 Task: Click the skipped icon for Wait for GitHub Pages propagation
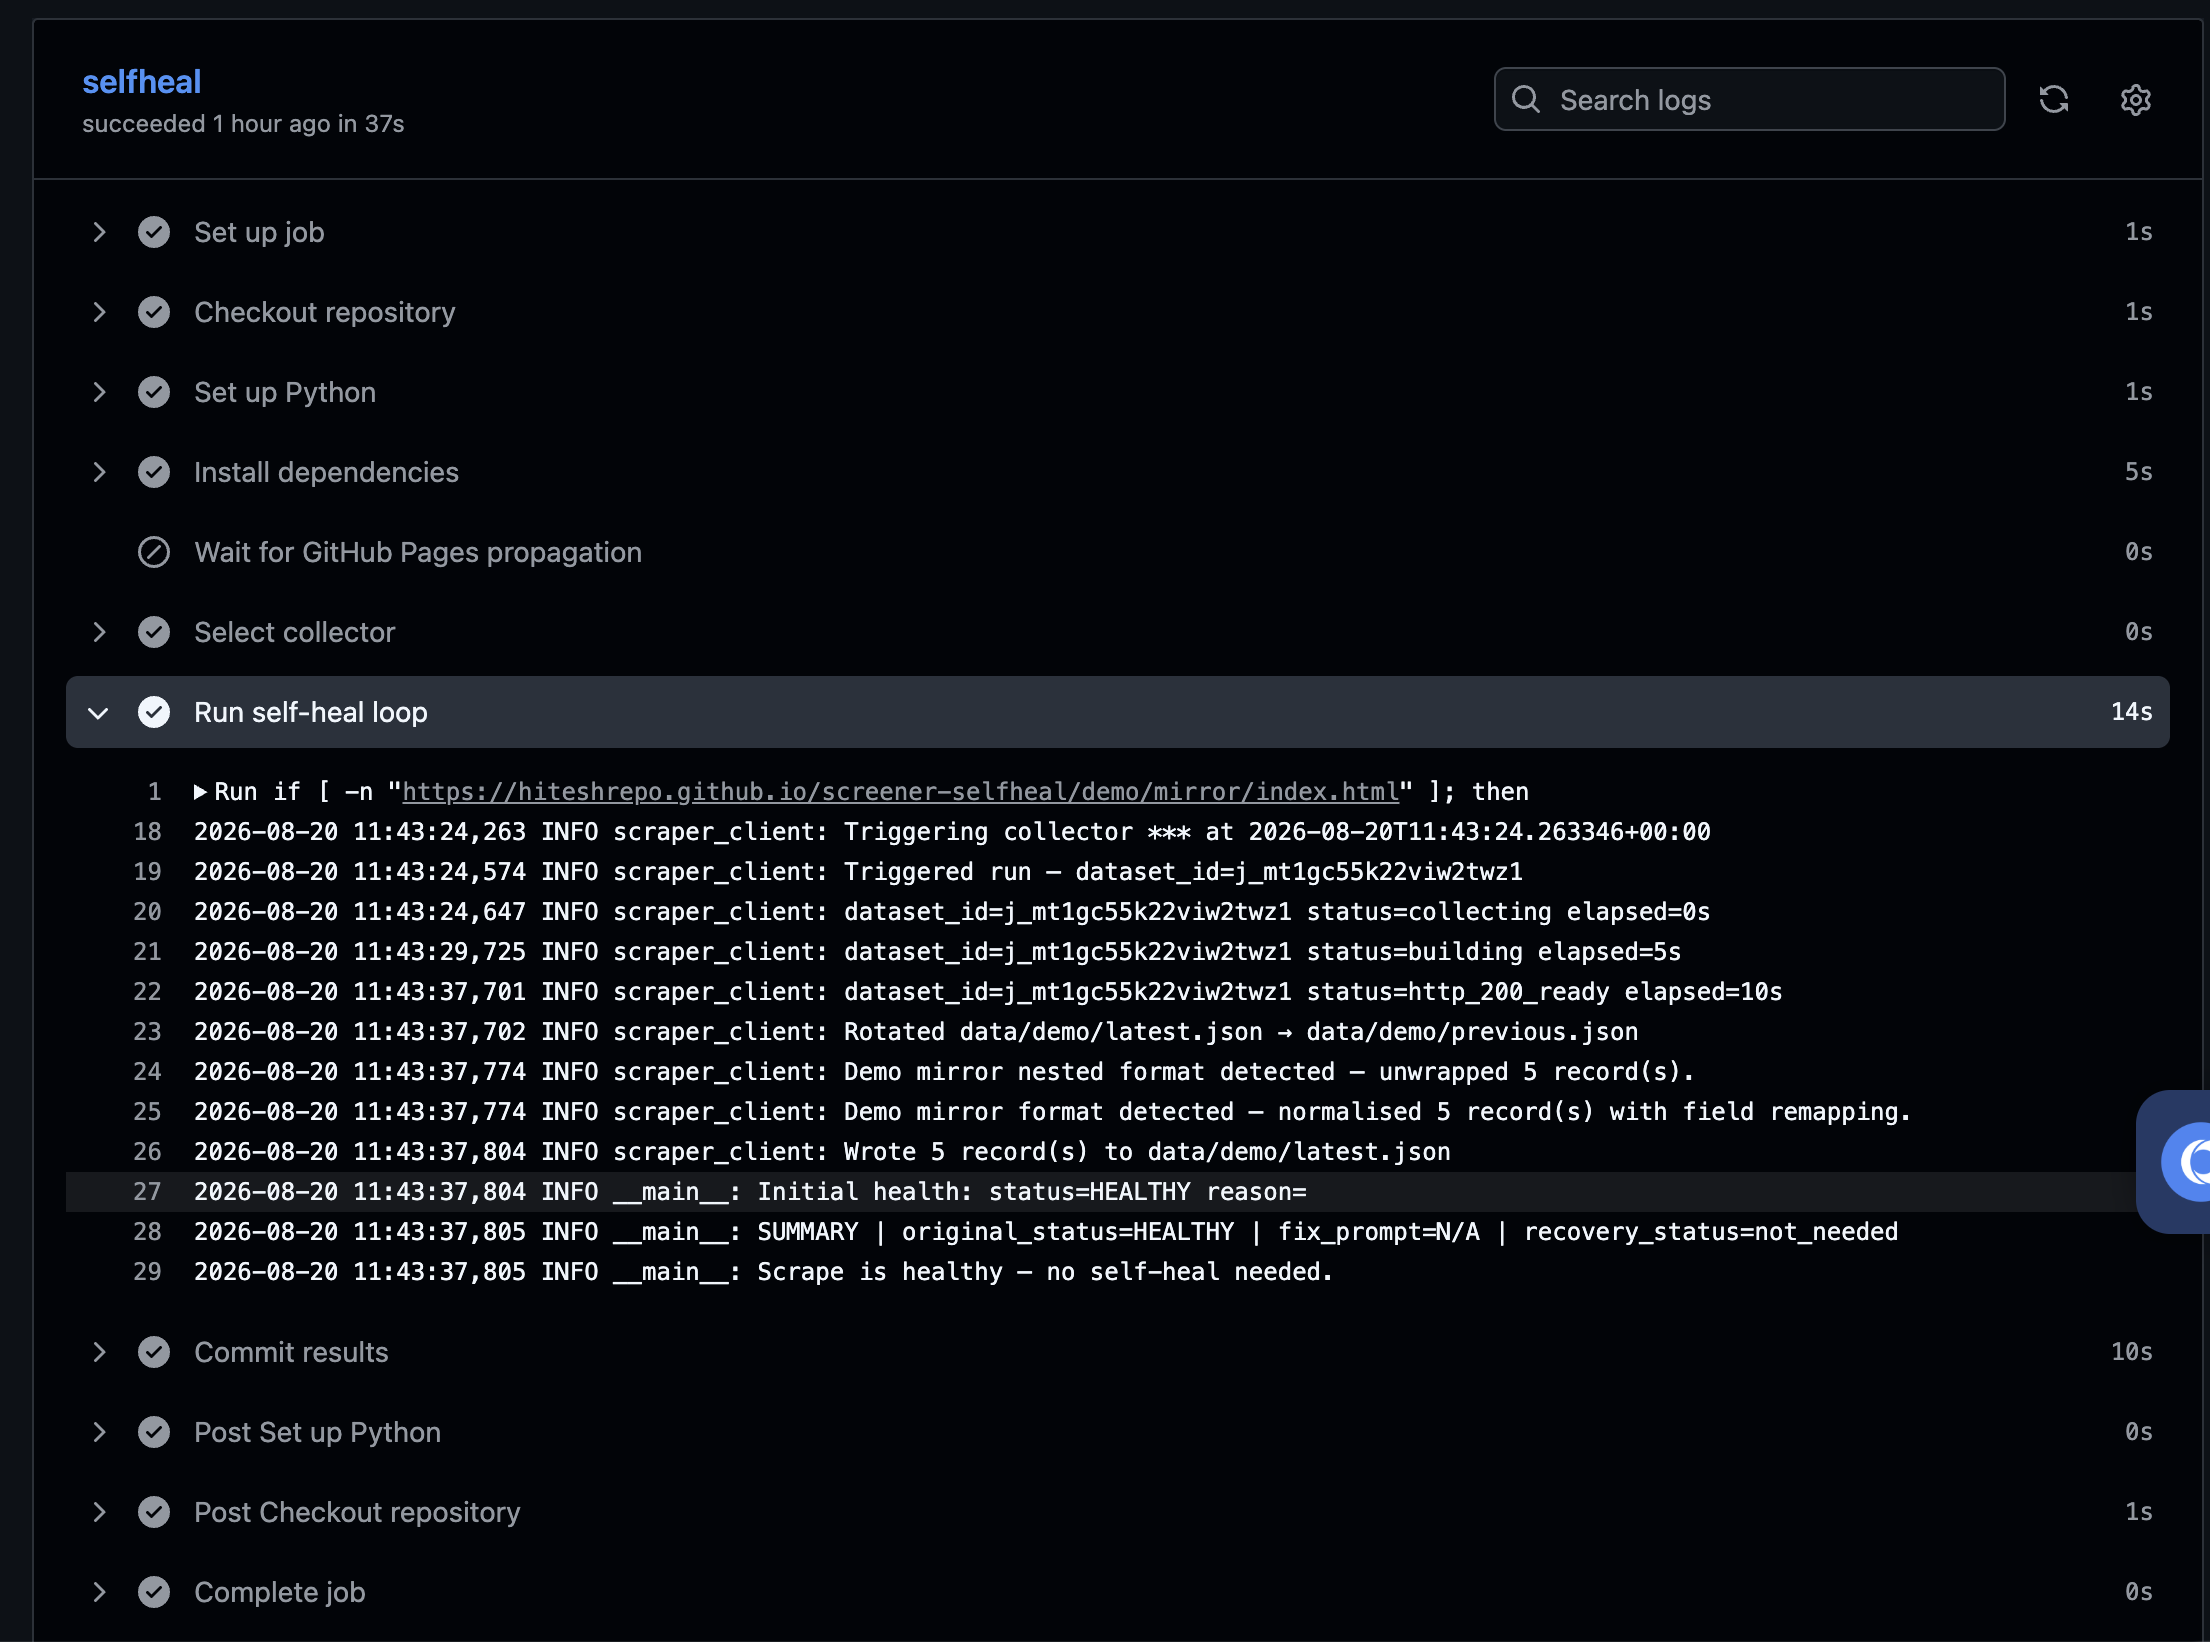tap(154, 552)
